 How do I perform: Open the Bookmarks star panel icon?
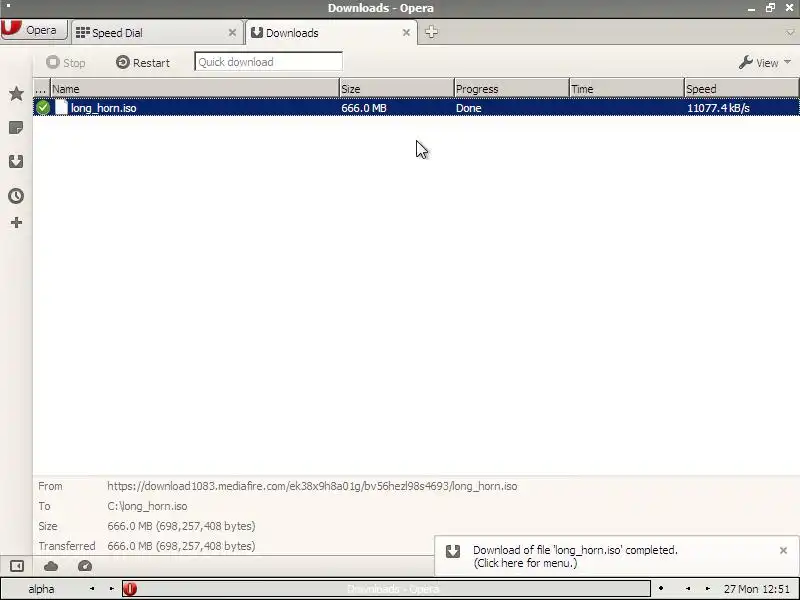coord(16,93)
